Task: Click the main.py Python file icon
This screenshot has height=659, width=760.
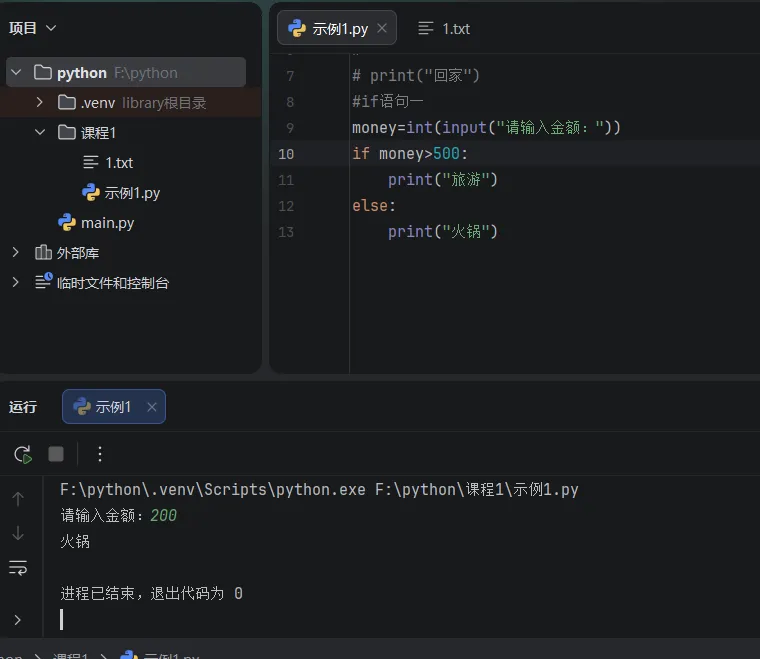Action: tap(67, 222)
